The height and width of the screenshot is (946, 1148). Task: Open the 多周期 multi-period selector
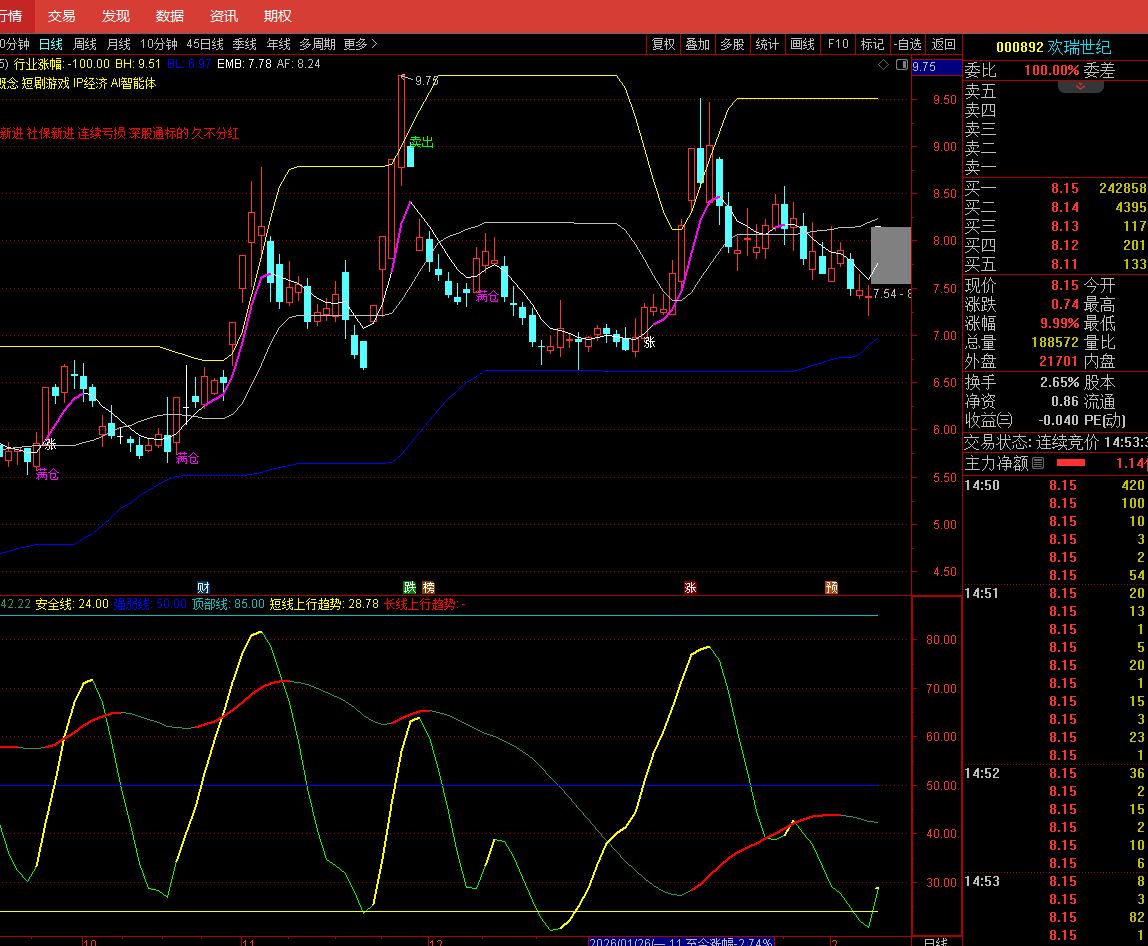coord(317,44)
